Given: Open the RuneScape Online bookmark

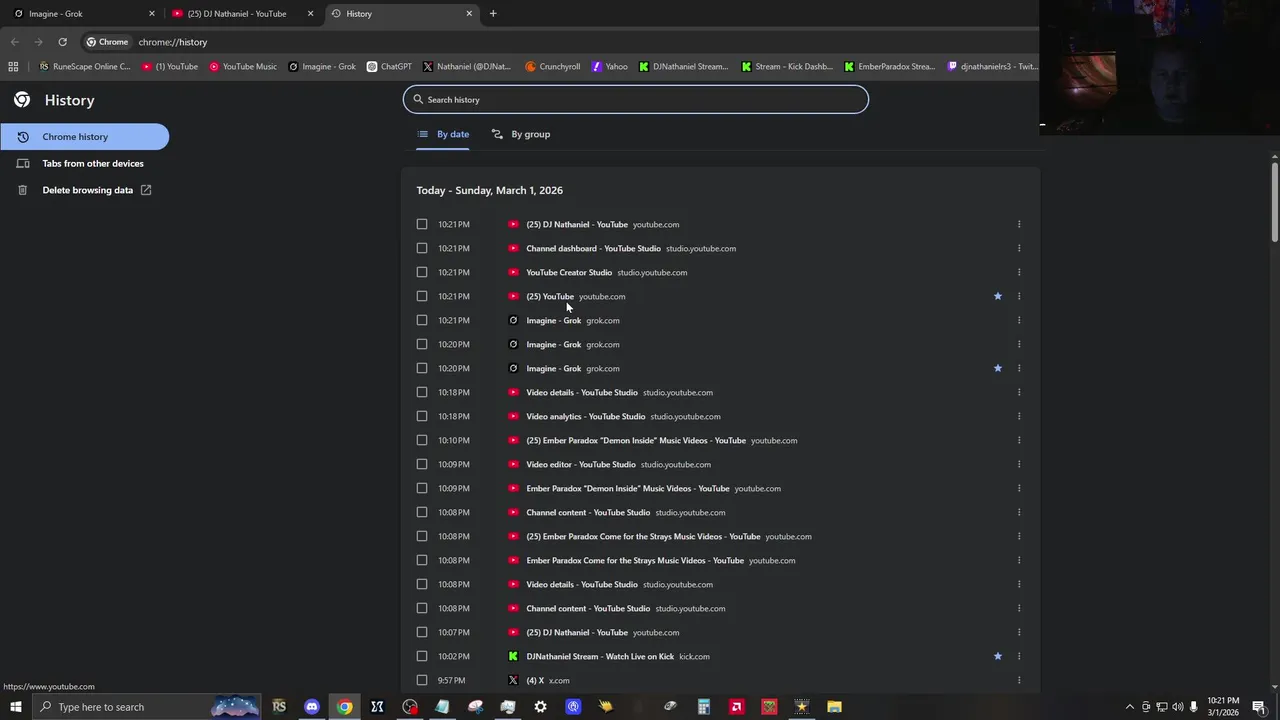Looking at the screenshot, I should (85, 67).
